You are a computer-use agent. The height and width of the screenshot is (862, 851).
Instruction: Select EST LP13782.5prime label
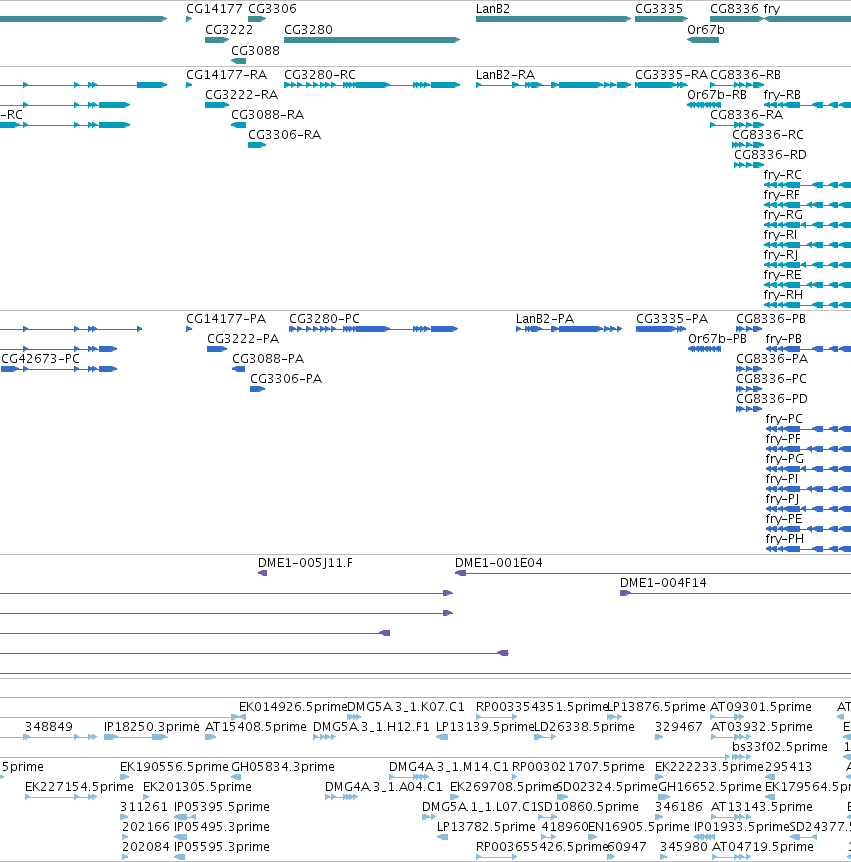point(486,827)
